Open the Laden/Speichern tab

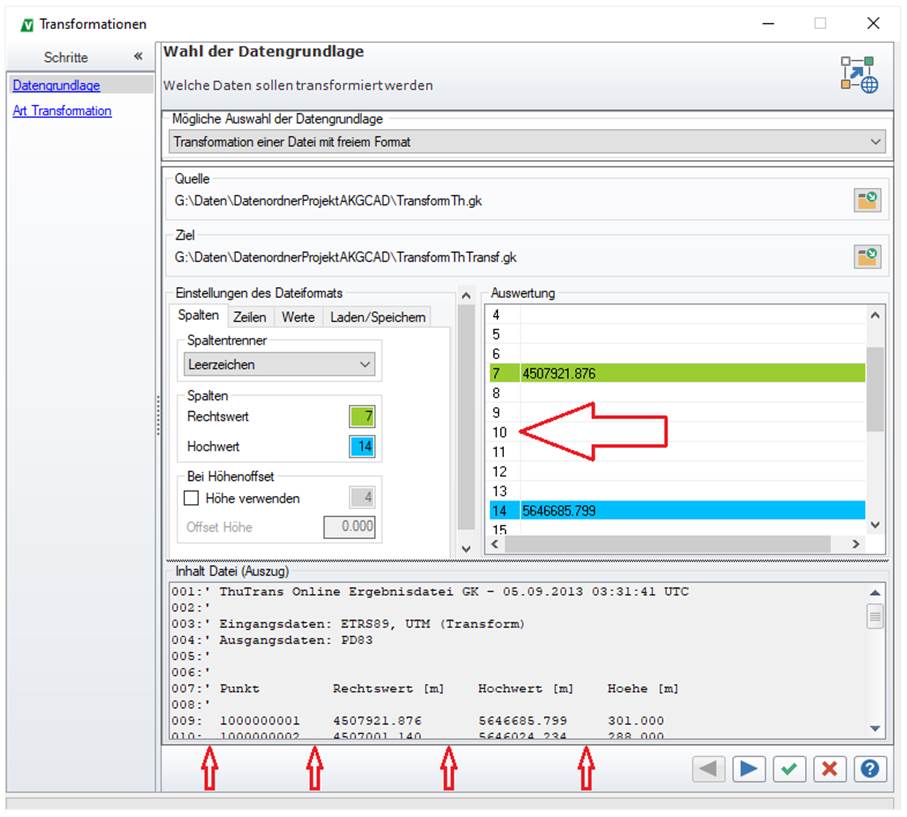coord(378,317)
